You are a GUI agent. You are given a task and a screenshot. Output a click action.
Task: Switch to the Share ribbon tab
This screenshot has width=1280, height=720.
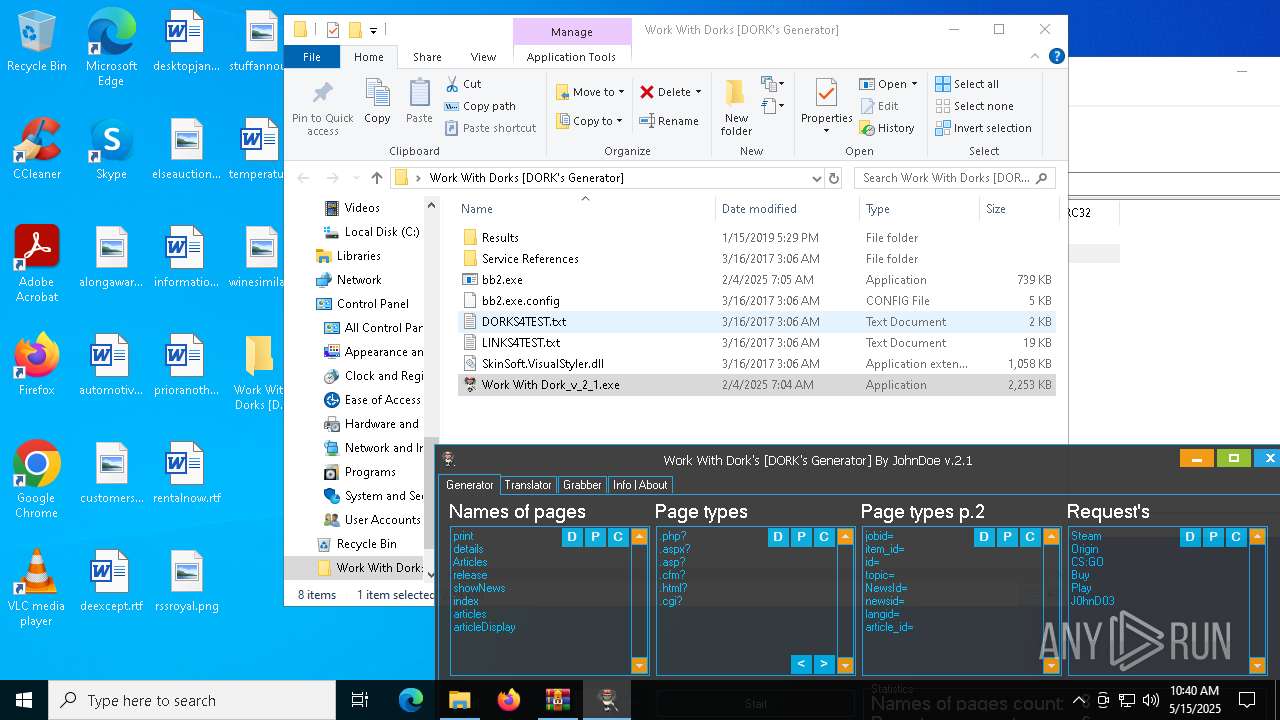[427, 57]
